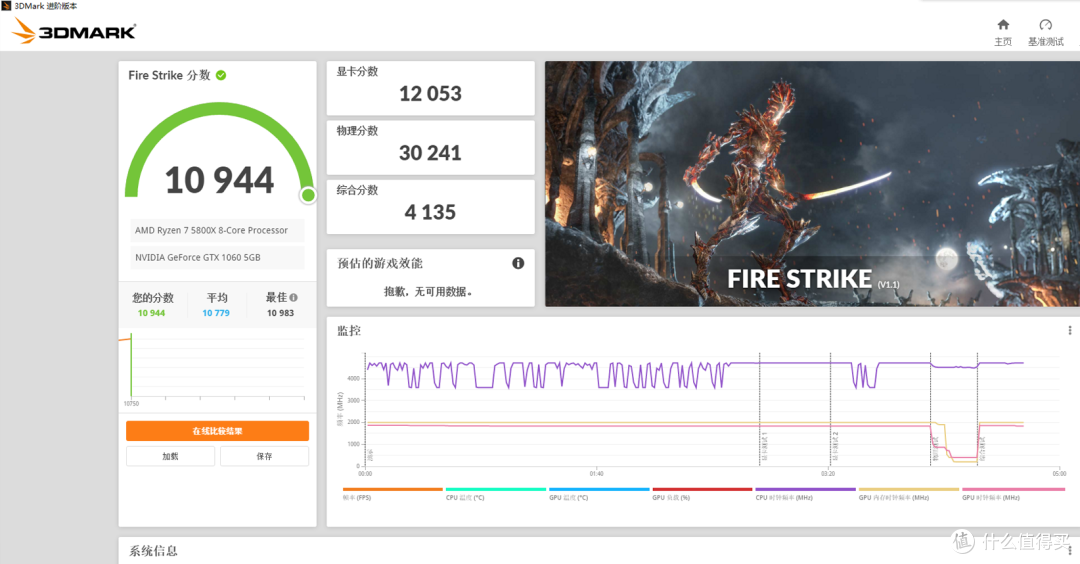Click the 01:40 timeline marker on chart
This screenshot has width=1080, height=564.
pos(596,474)
